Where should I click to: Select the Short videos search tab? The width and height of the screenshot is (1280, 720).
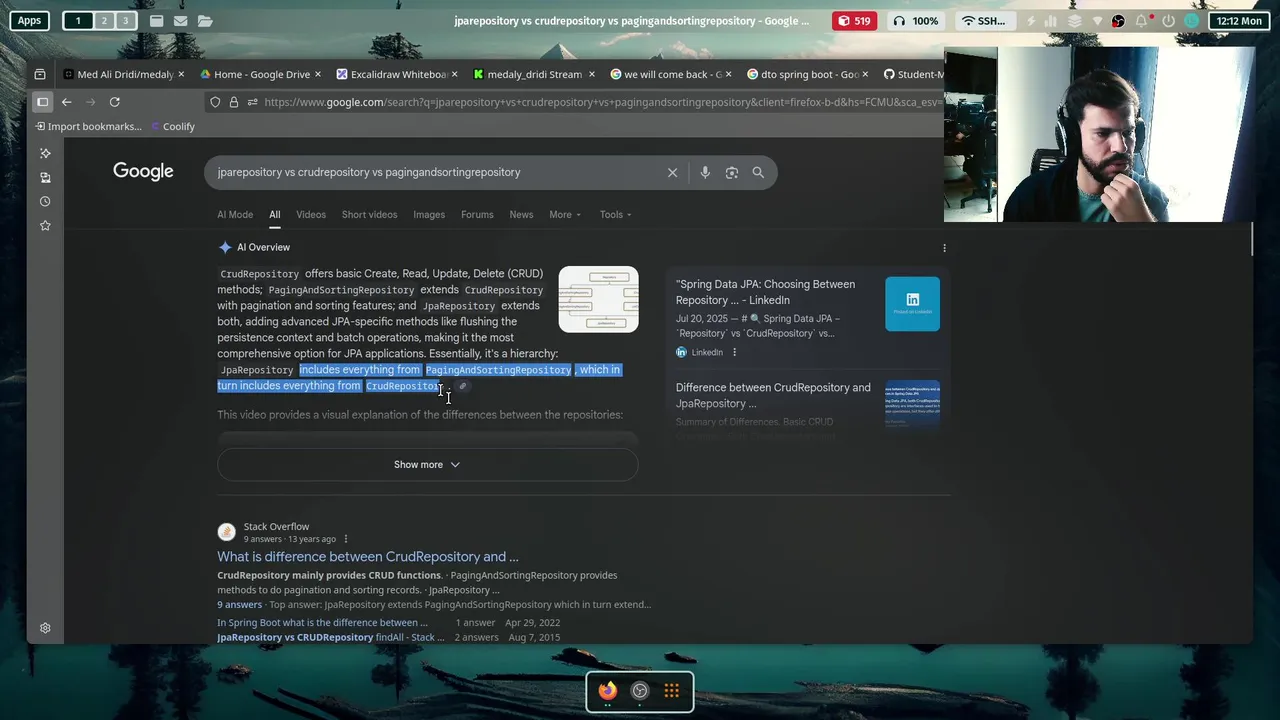369,214
